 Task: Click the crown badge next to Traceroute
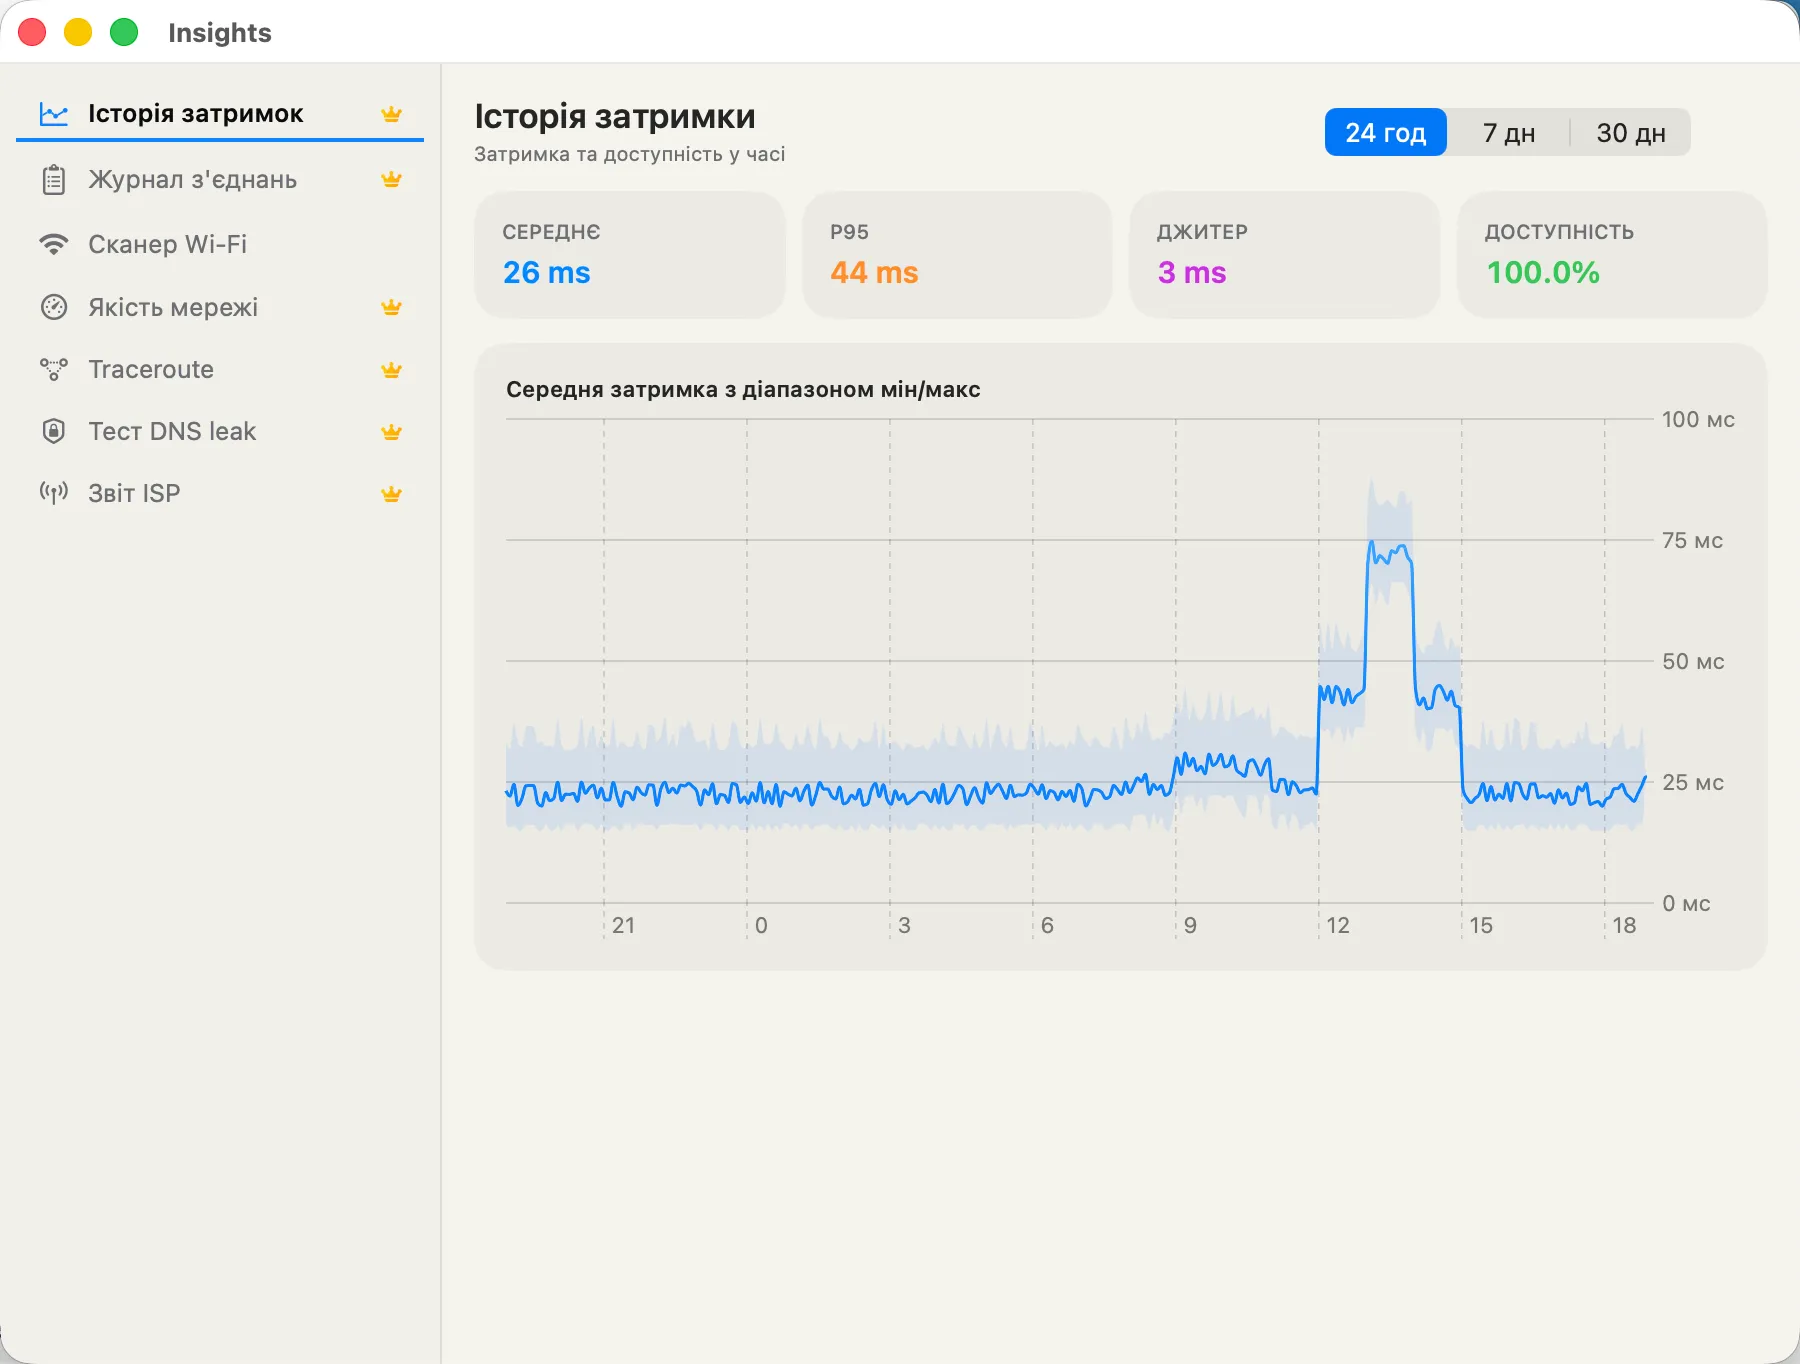coord(392,370)
